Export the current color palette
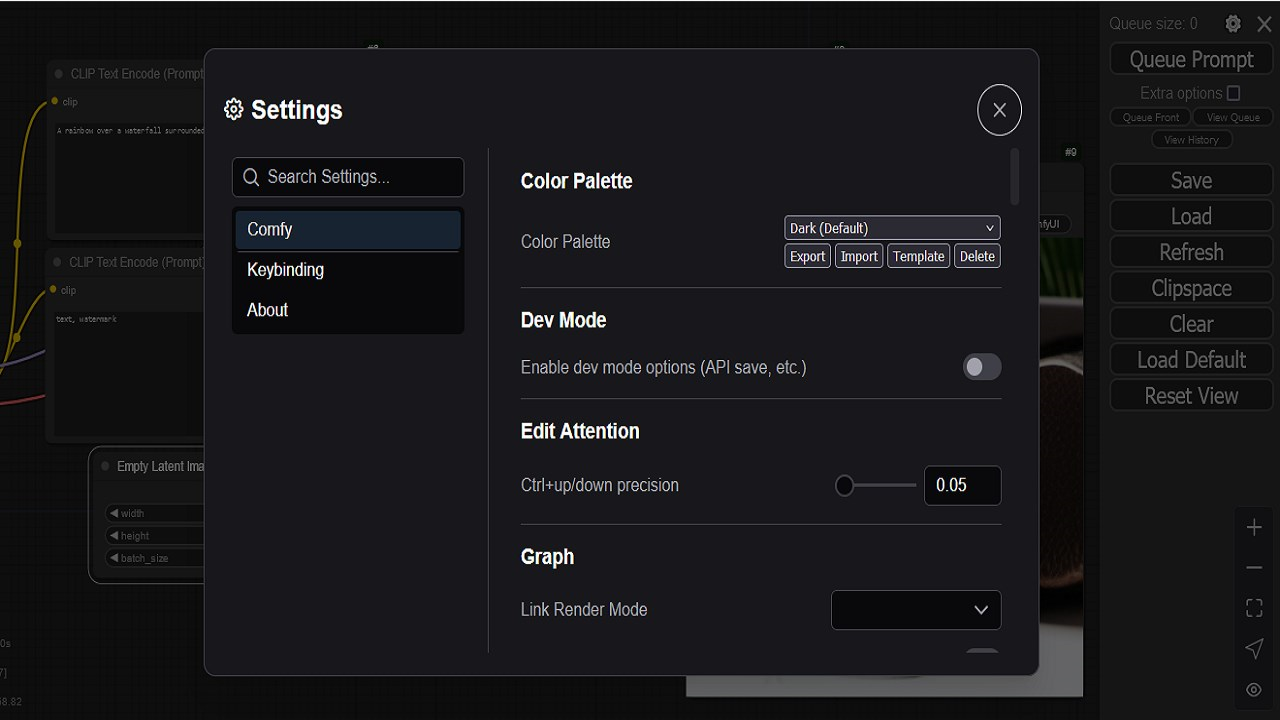1280x720 pixels. 807,256
